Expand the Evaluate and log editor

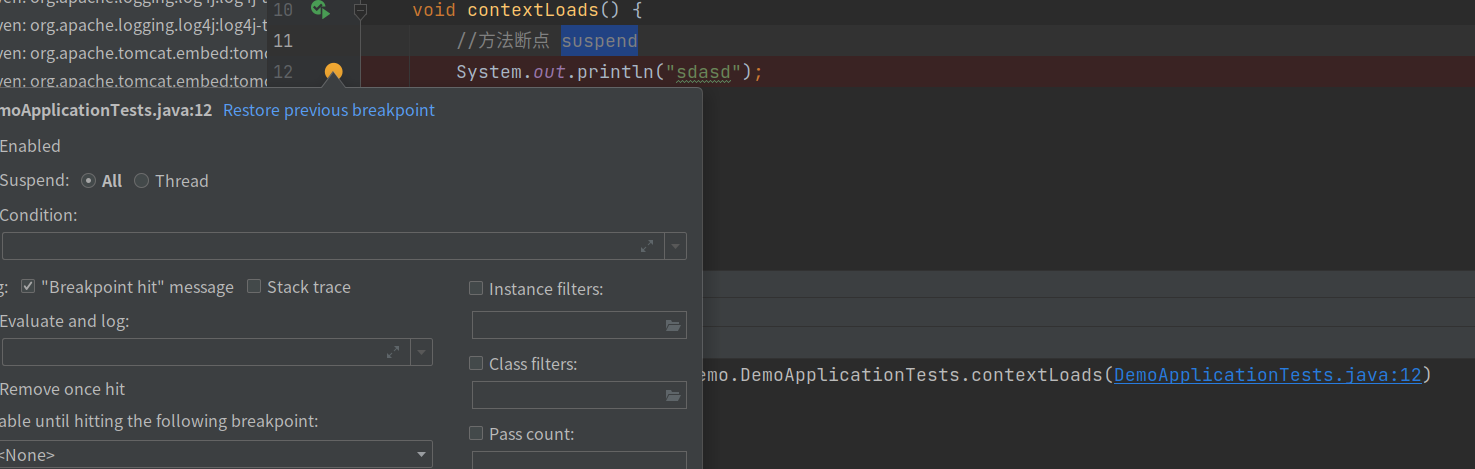click(x=393, y=352)
